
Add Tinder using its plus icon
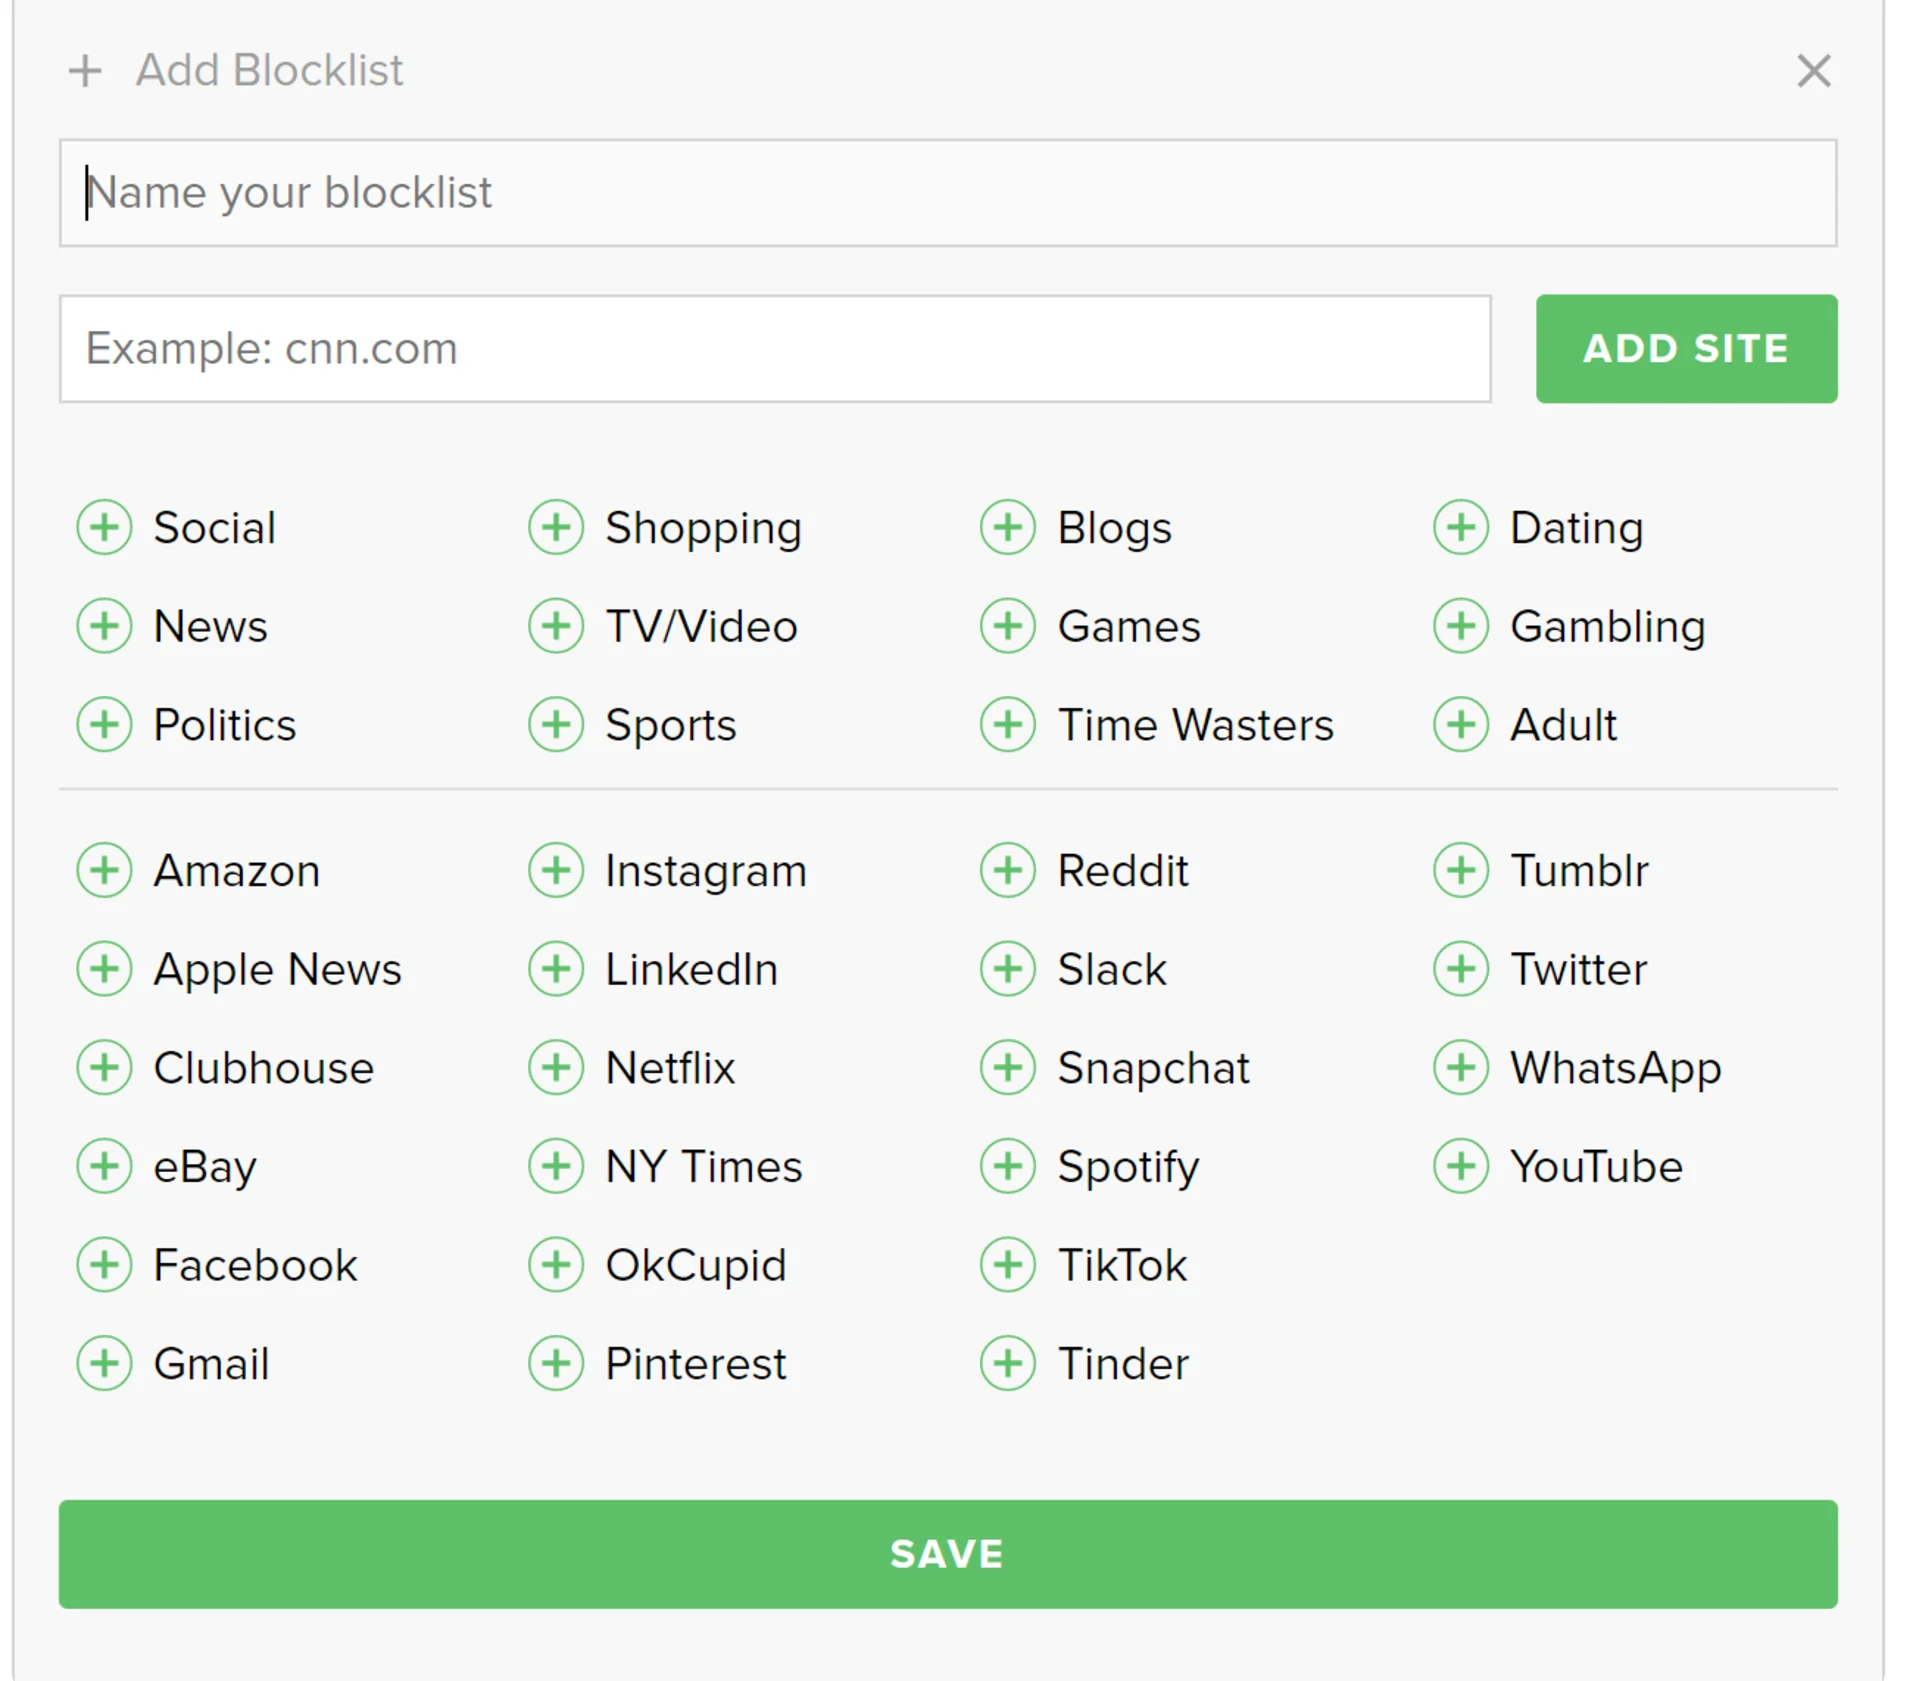point(1007,1363)
